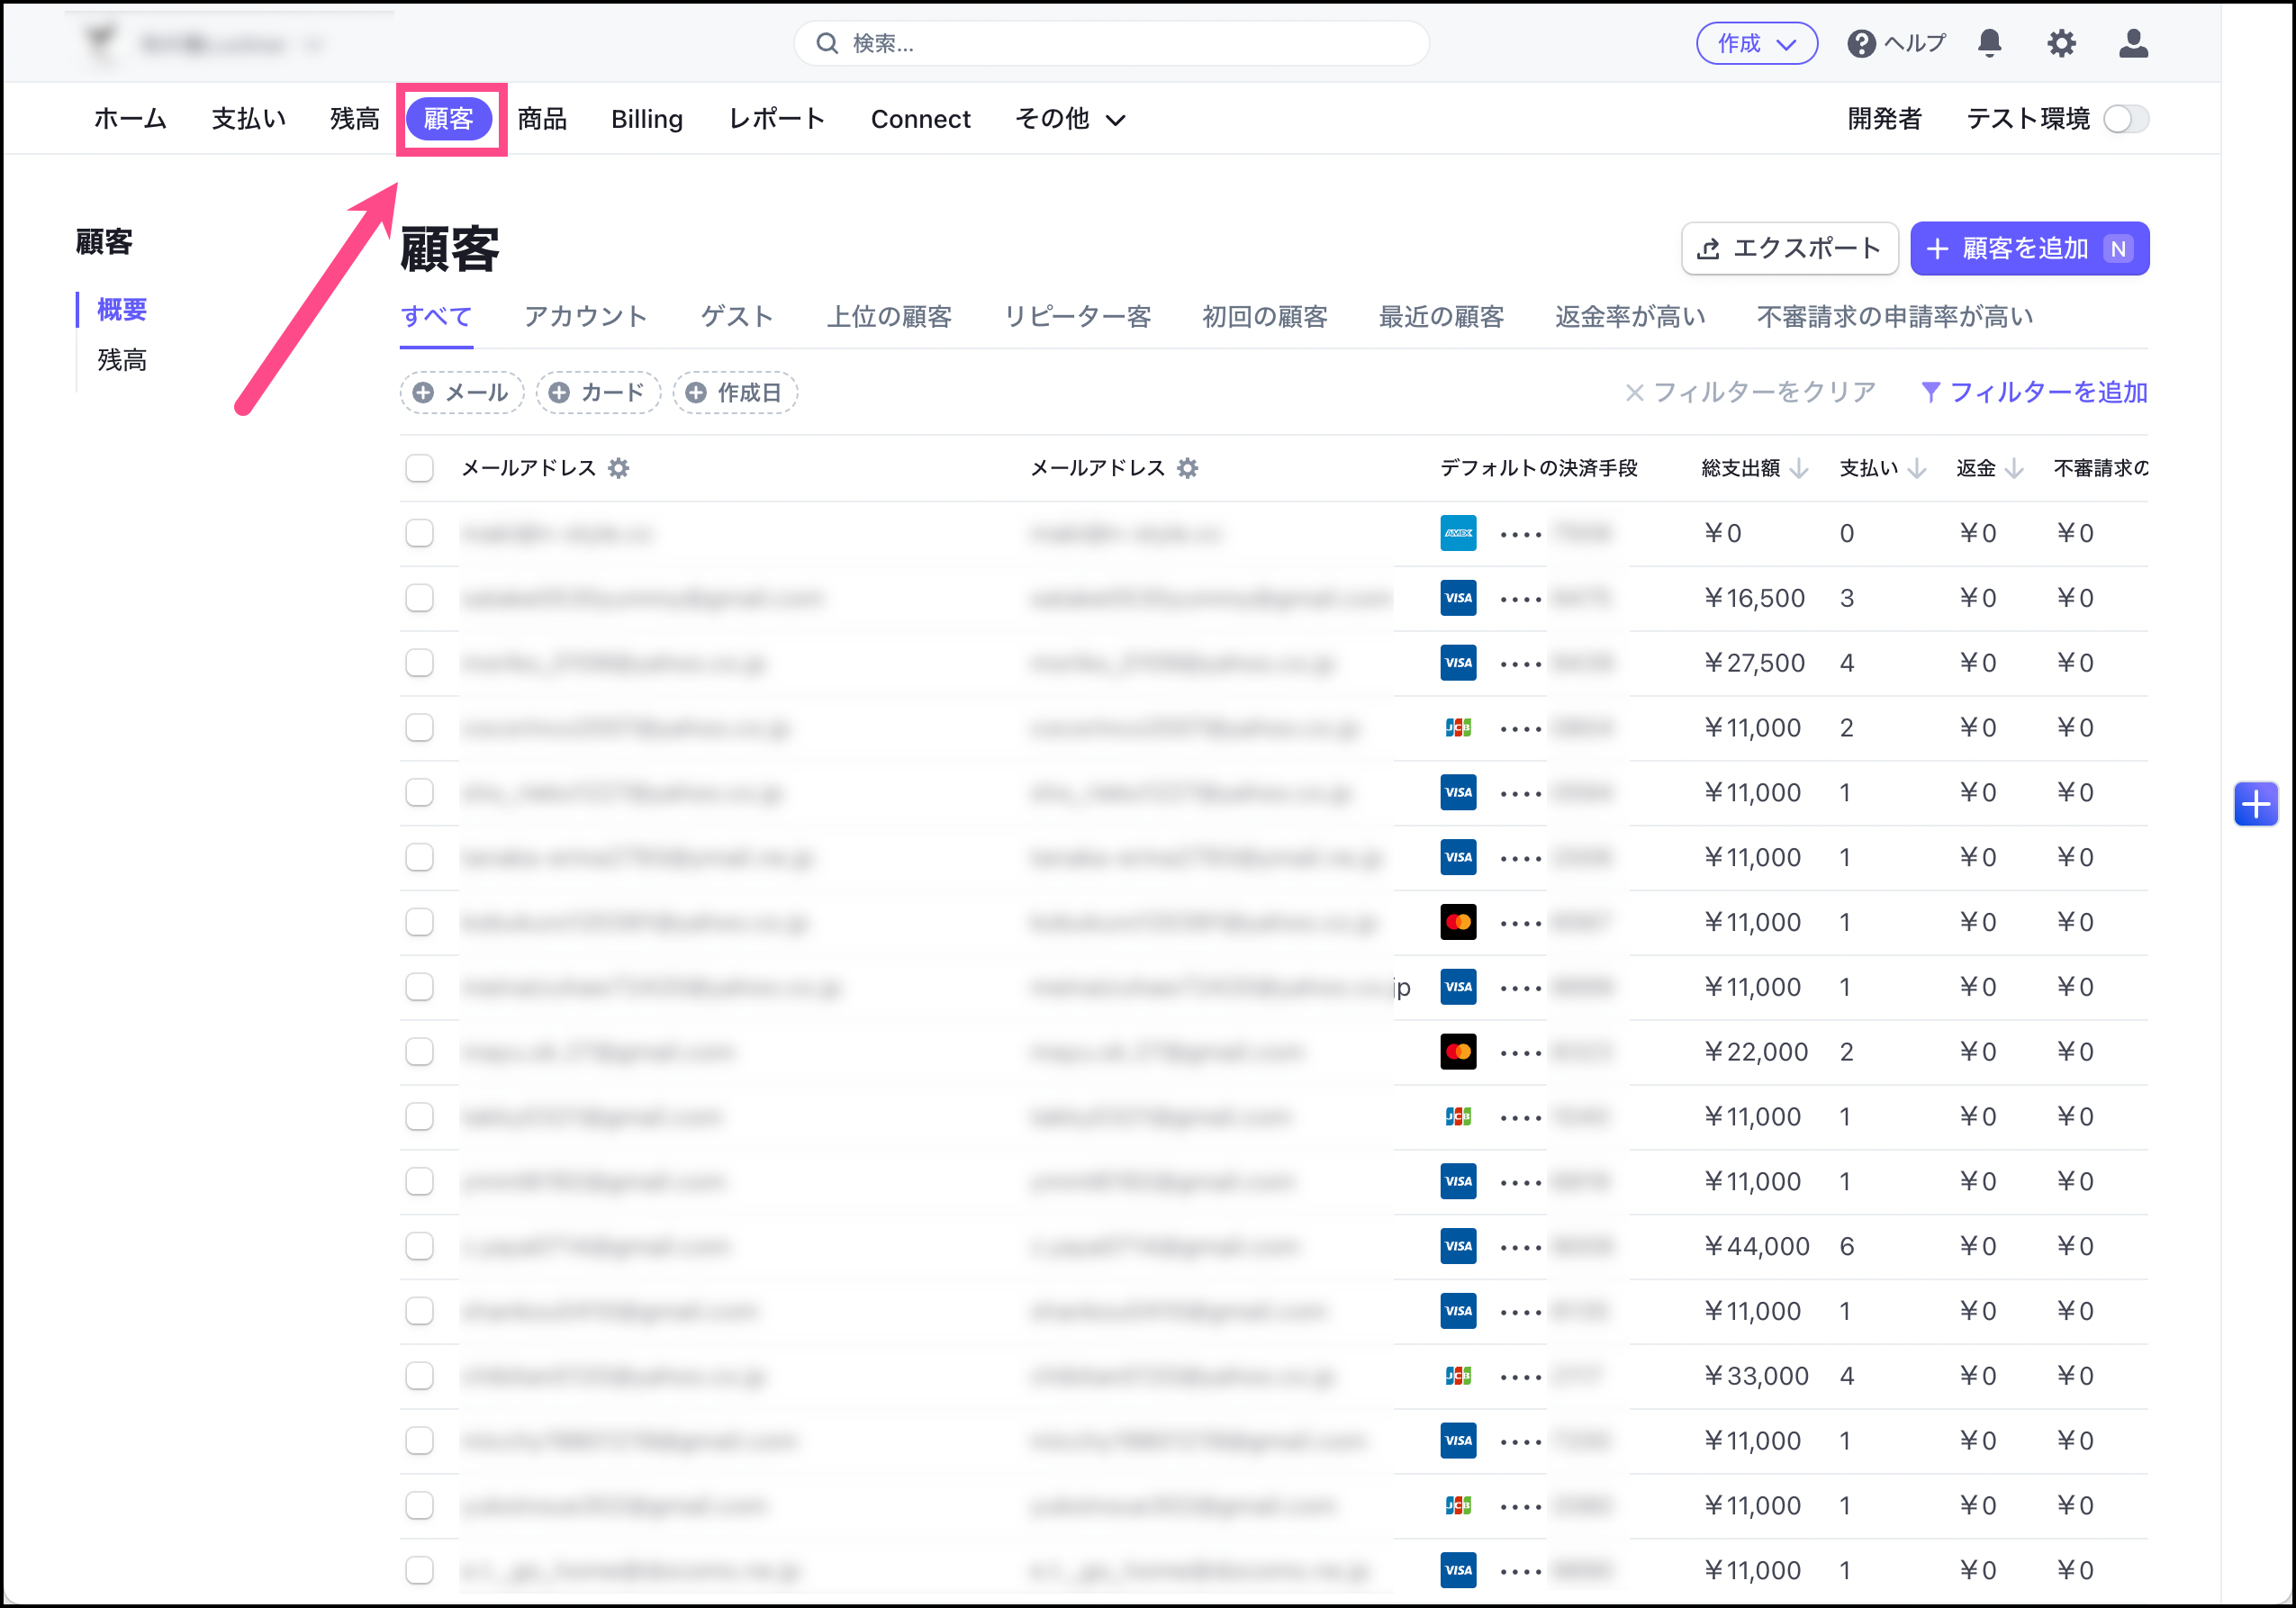Expand the その他 navigation menu

click(1070, 119)
